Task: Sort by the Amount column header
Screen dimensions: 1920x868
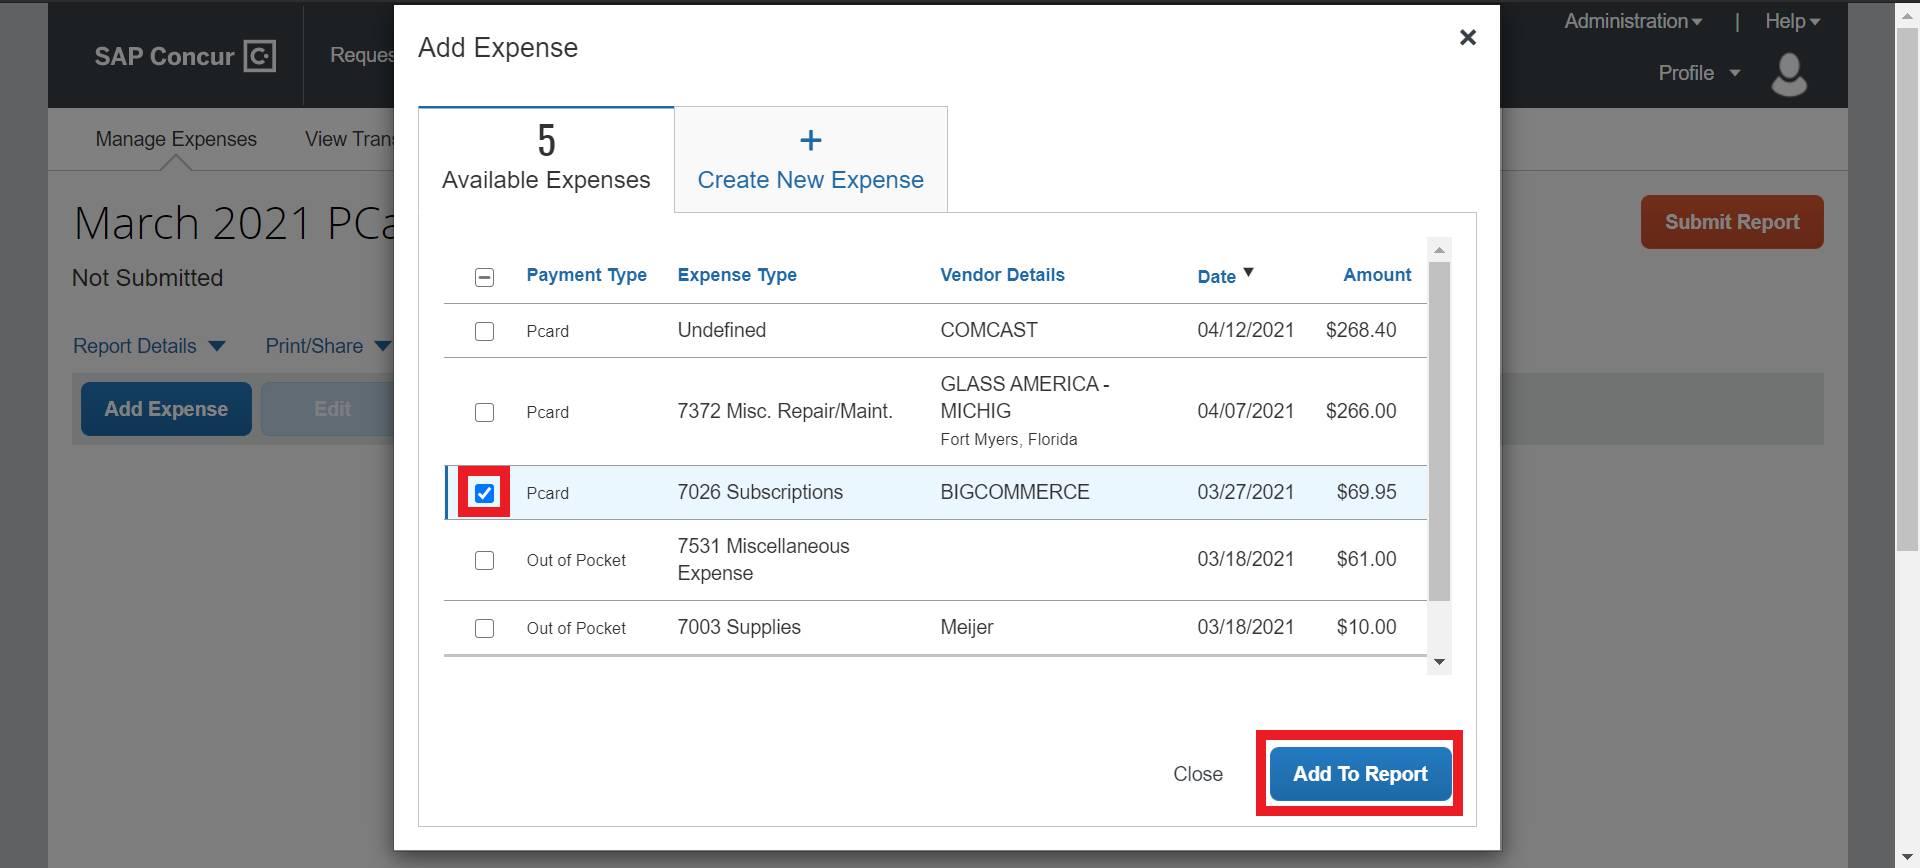Action: point(1376,275)
